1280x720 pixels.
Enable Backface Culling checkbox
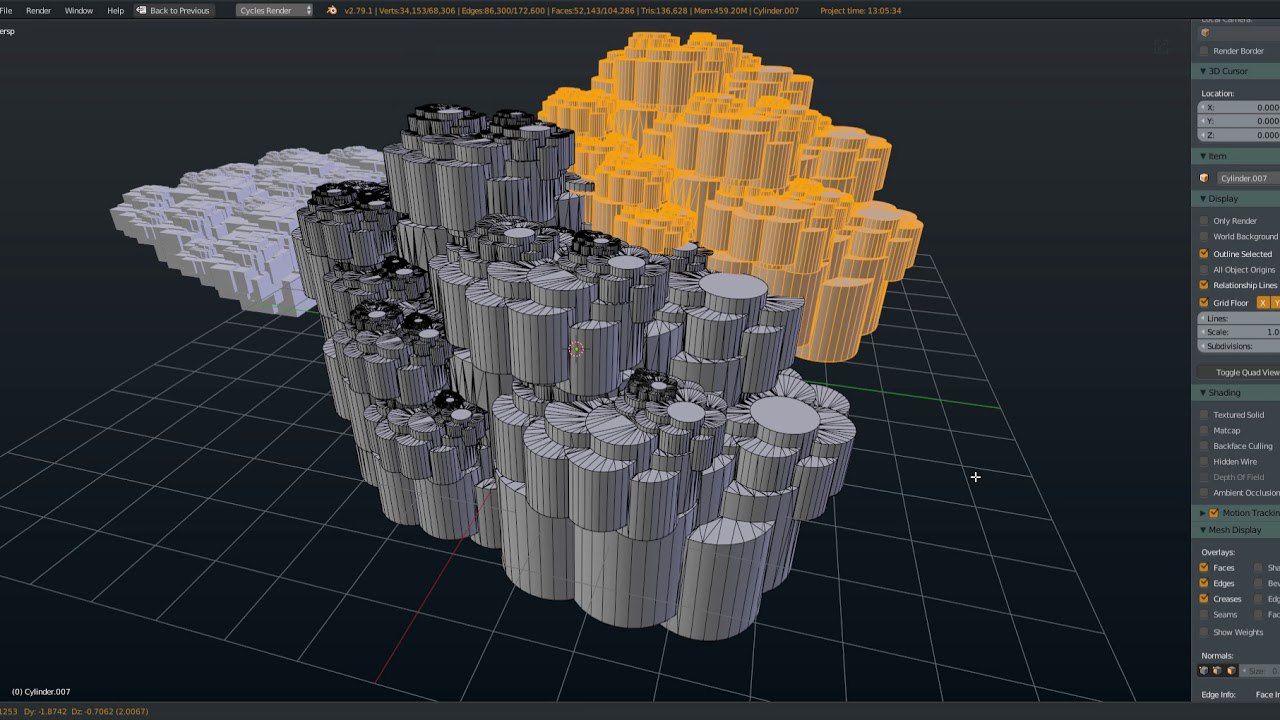(x=1204, y=446)
